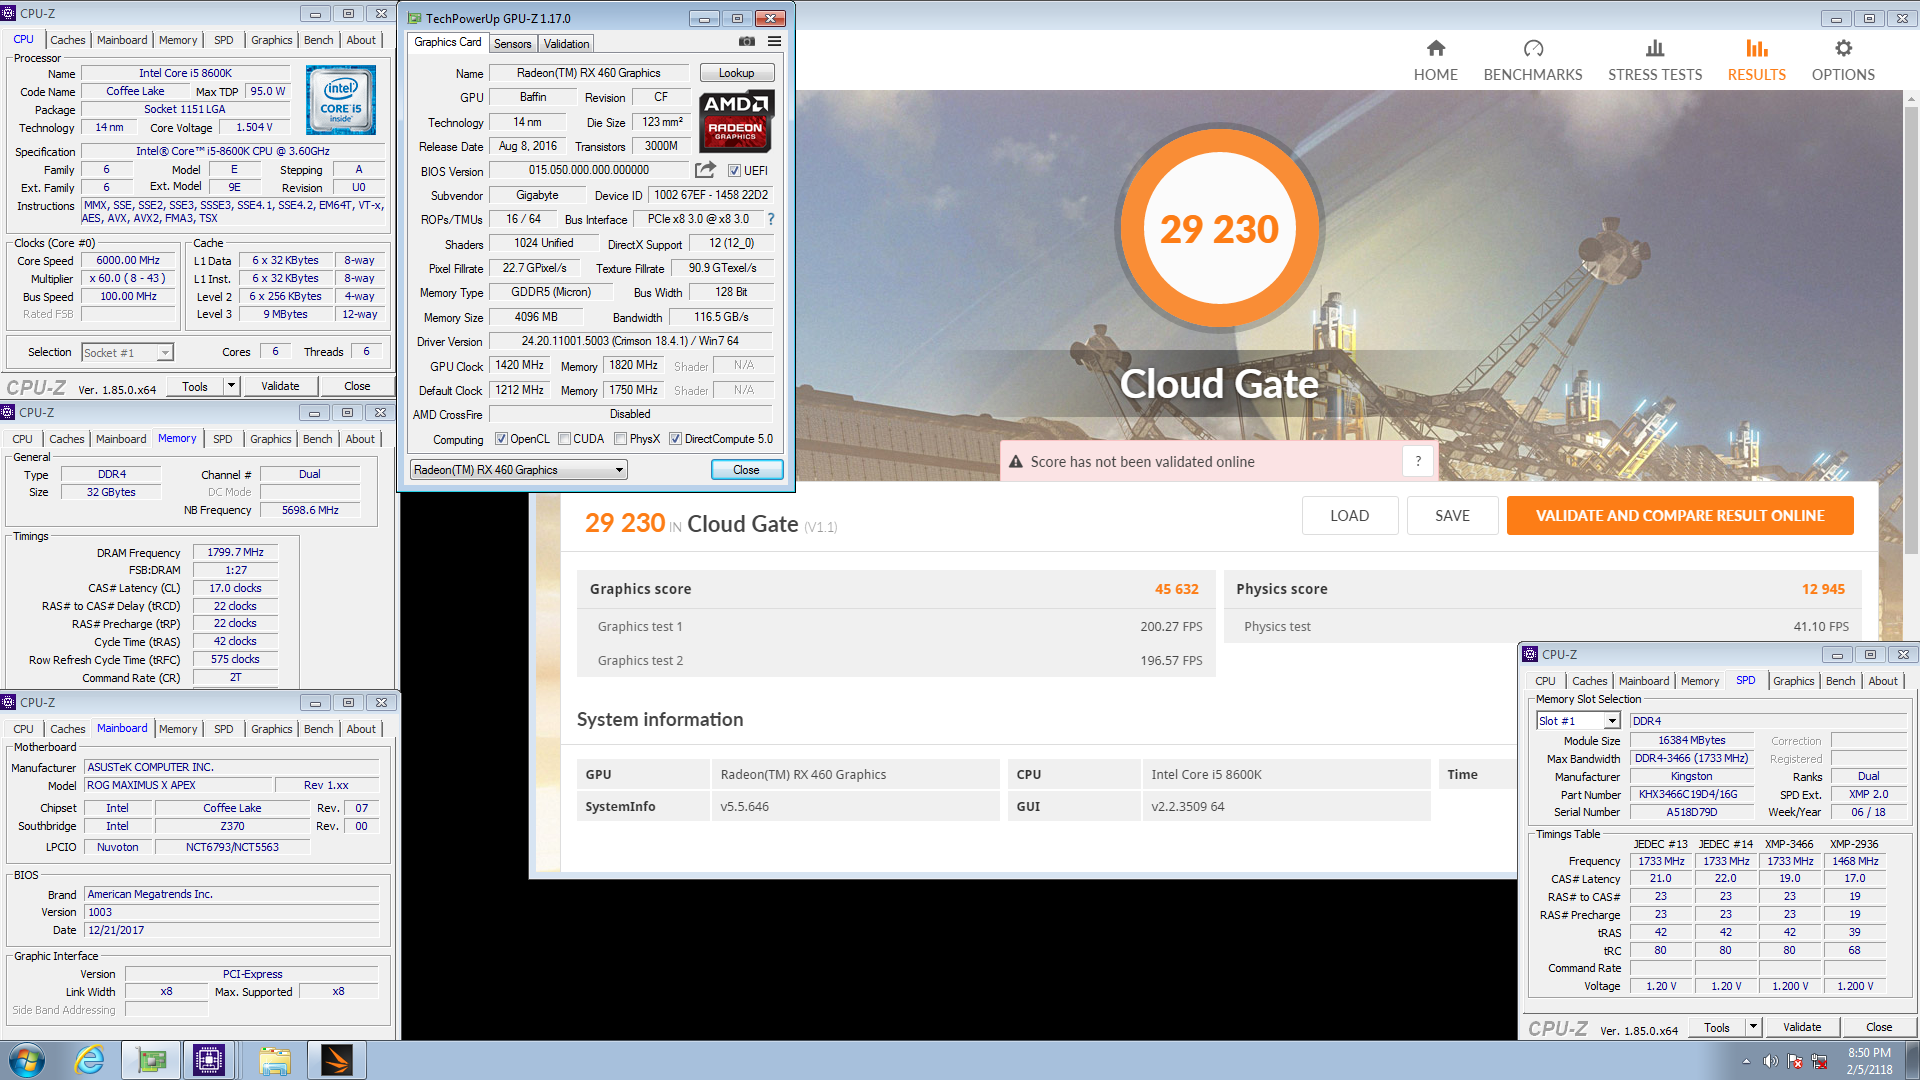Select Bench tab in the Memory CPU-Z window

(x=318, y=439)
